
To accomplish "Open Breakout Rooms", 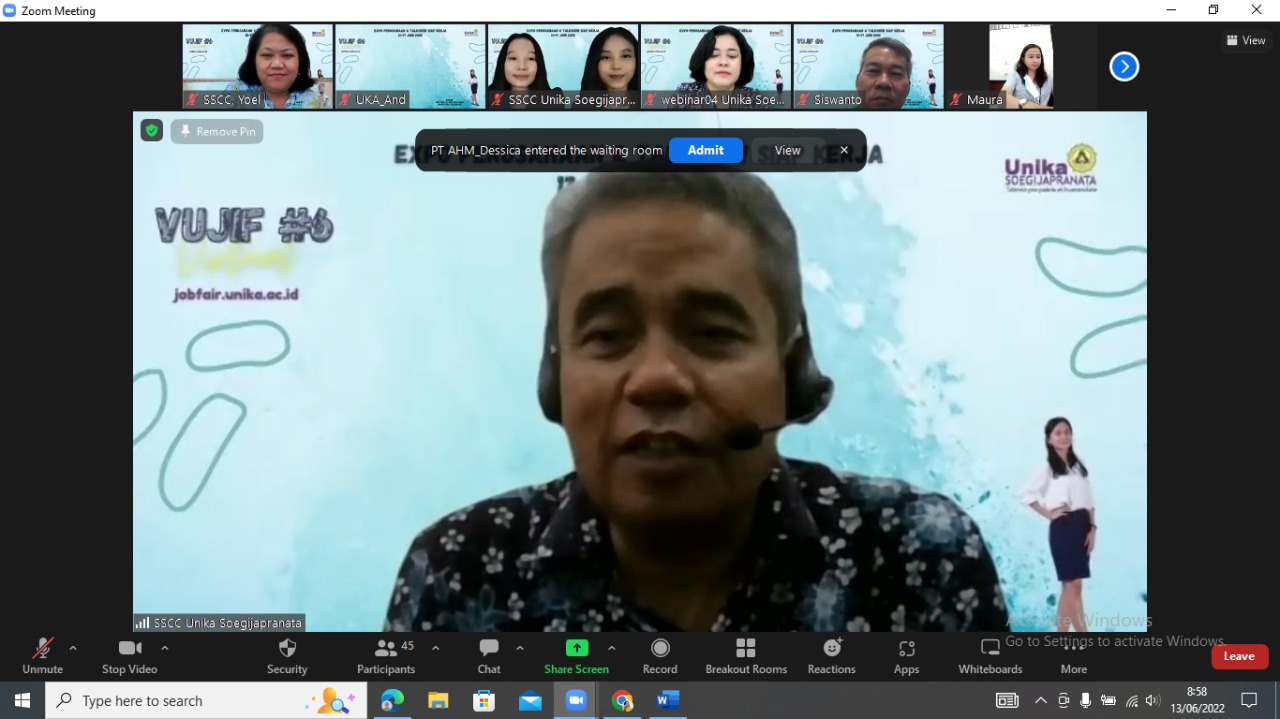I will [746, 656].
